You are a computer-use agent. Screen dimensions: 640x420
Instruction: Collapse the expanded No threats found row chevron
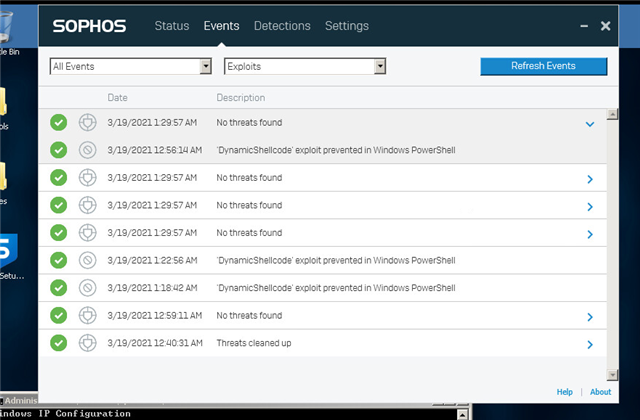589,124
